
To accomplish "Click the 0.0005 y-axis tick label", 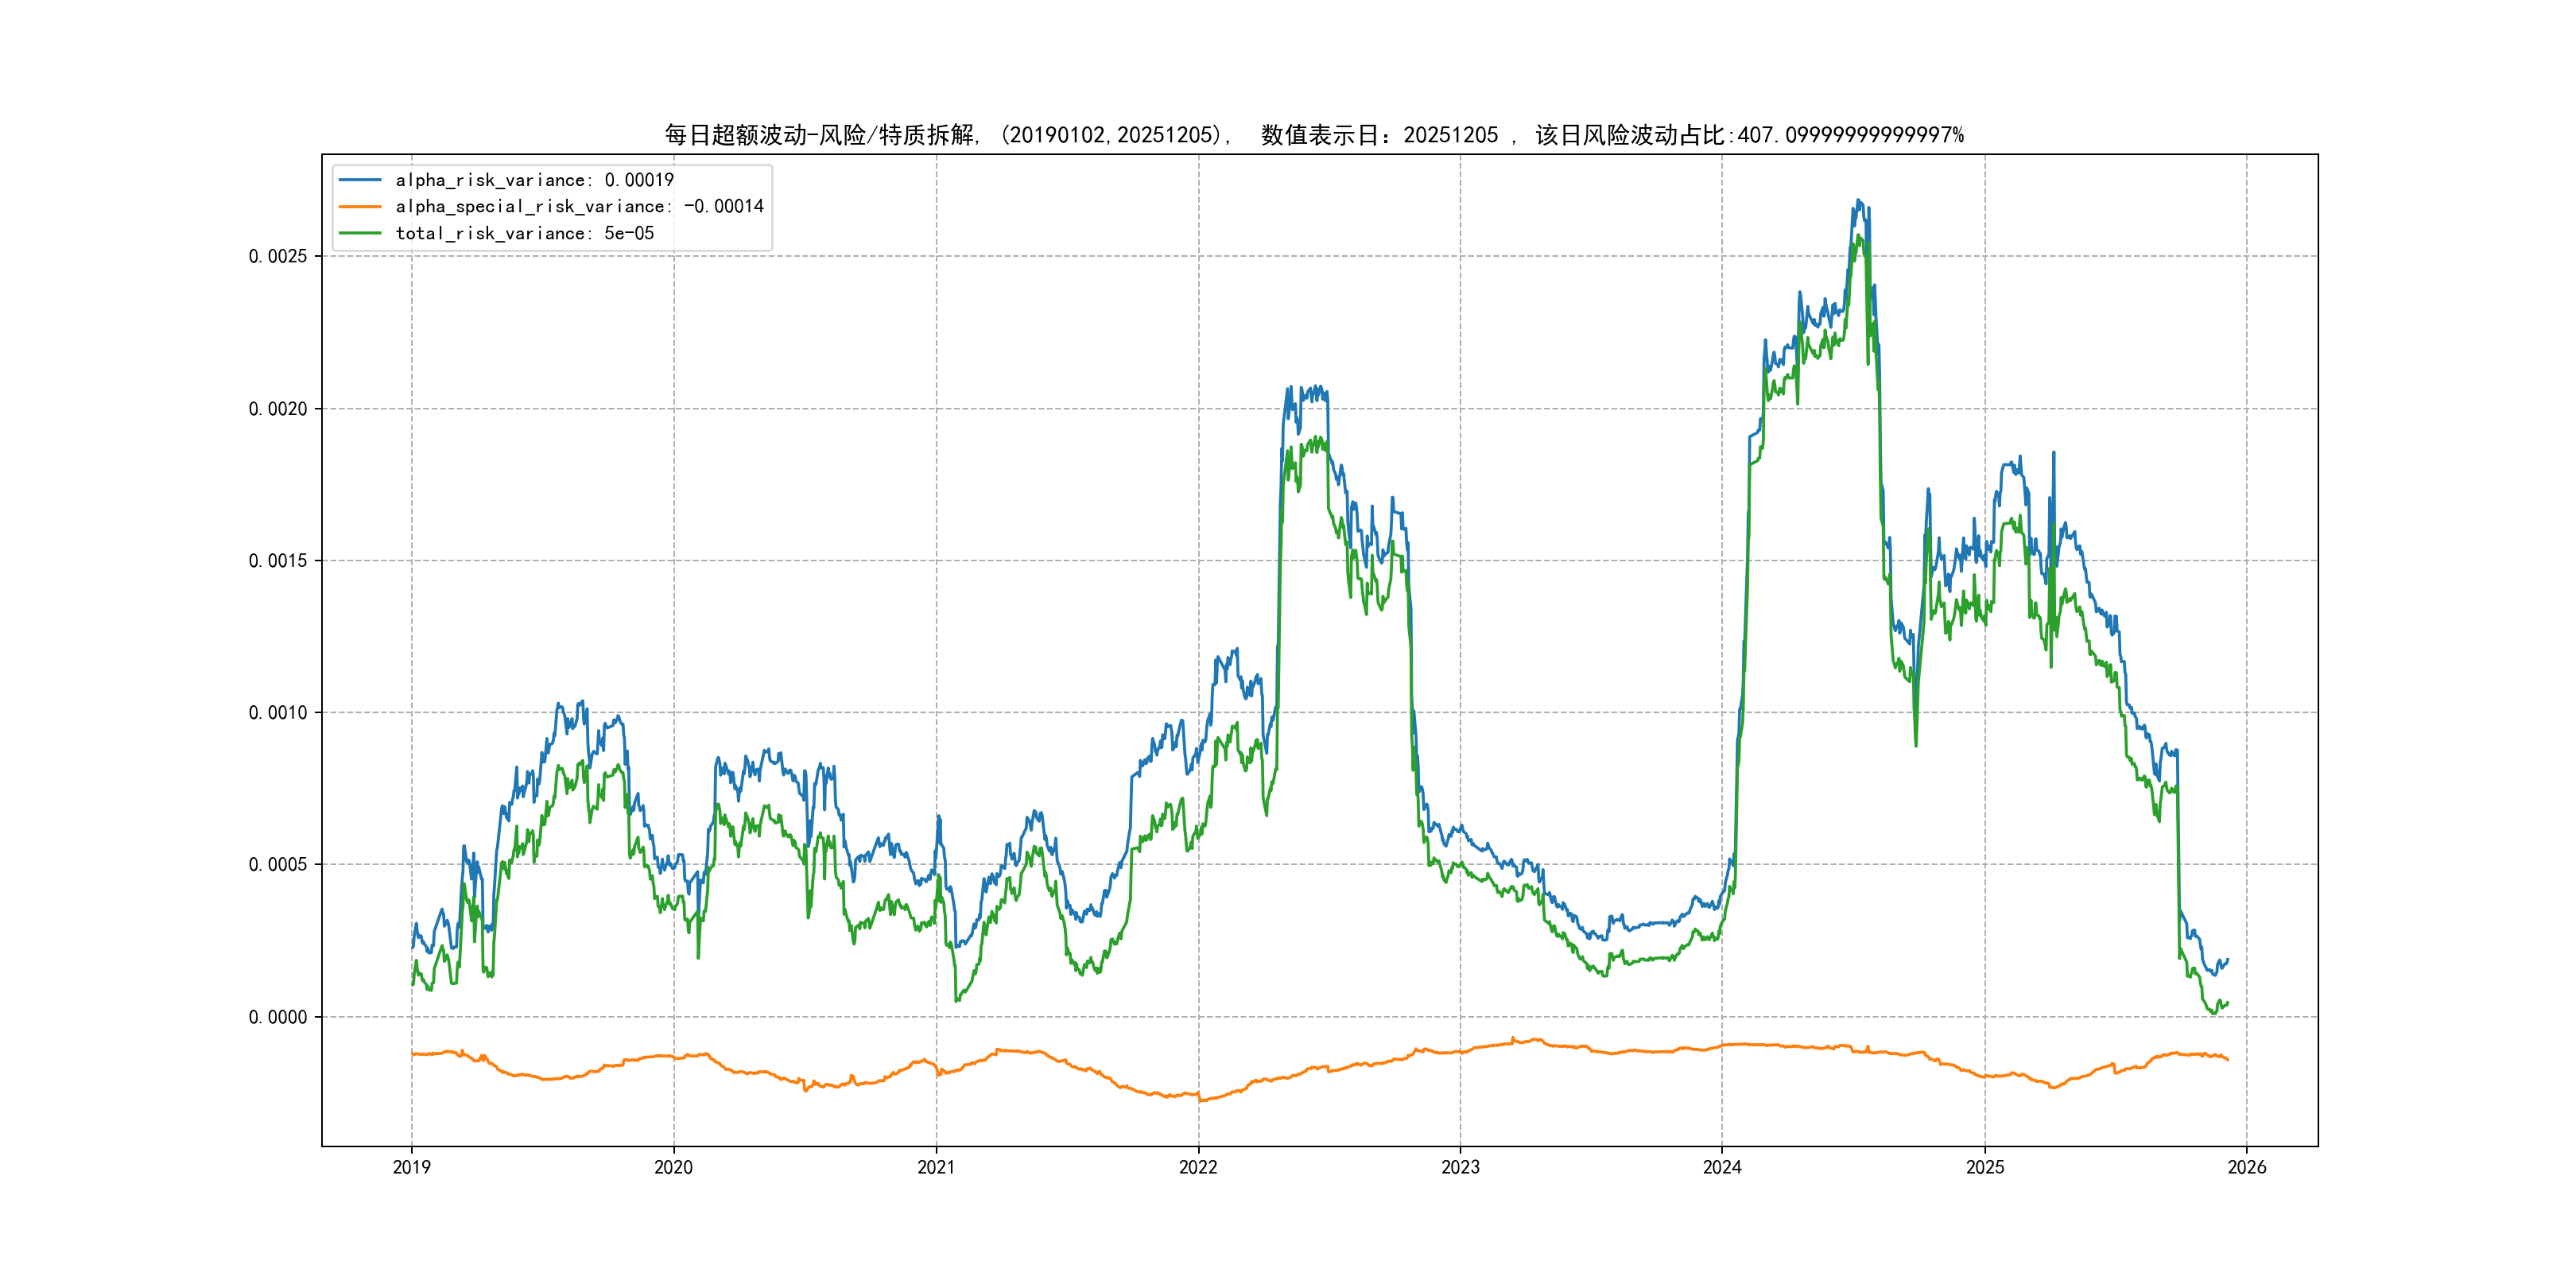I will [278, 865].
